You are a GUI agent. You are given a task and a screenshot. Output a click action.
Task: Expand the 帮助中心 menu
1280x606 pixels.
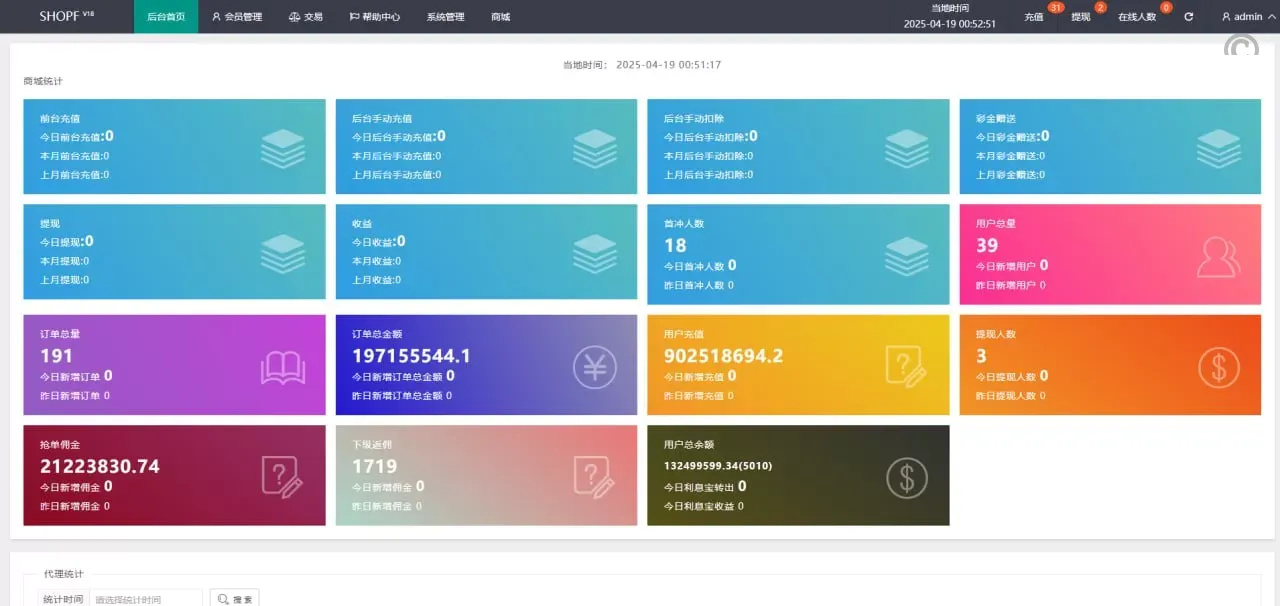coord(375,17)
